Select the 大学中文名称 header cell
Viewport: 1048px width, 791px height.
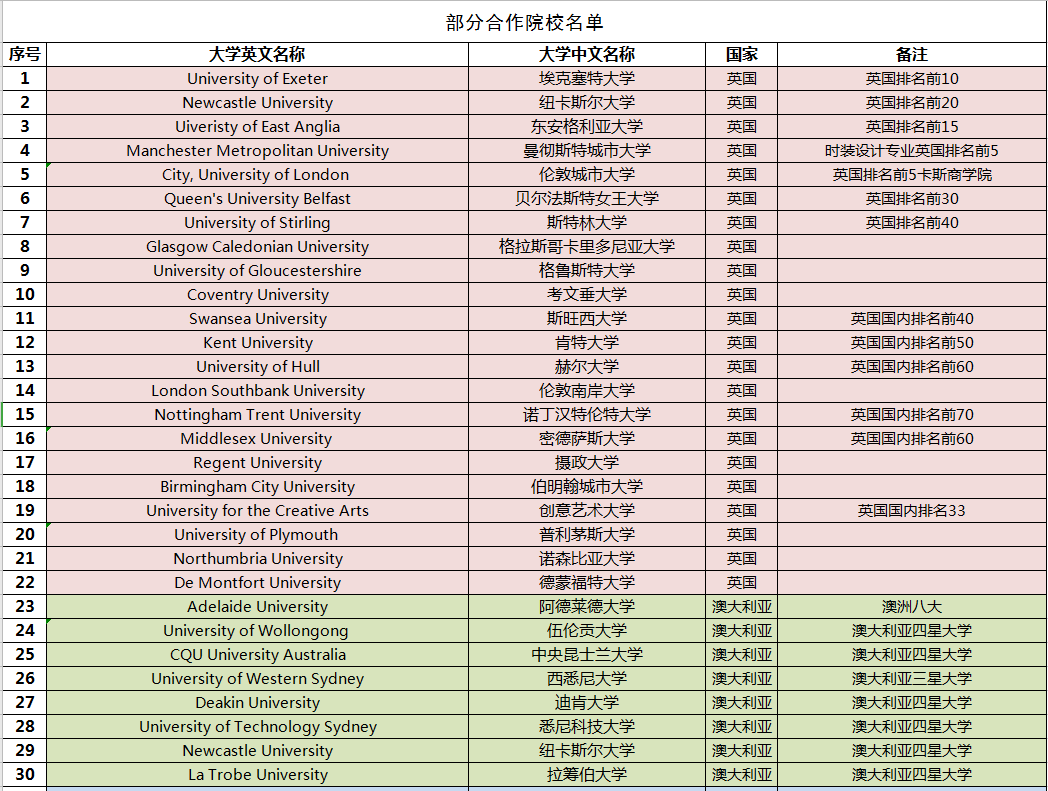pos(586,55)
